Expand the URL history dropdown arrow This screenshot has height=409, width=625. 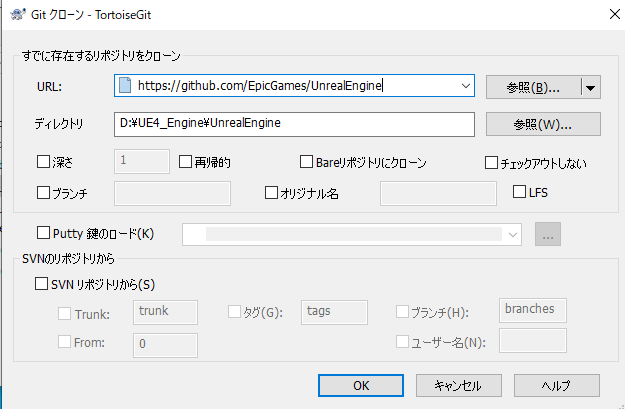pos(465,85)
